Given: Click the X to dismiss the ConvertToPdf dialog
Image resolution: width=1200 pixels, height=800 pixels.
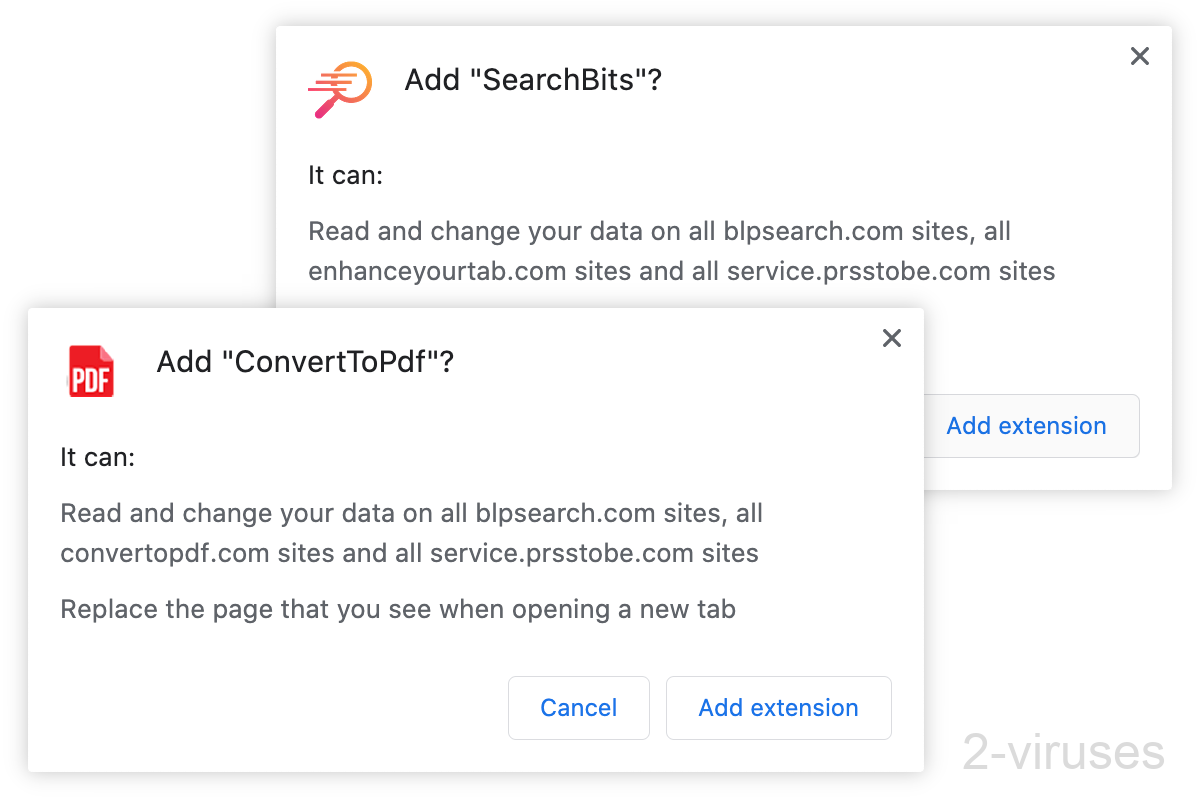Looking at the screenshot, I should tap(891, 338).
